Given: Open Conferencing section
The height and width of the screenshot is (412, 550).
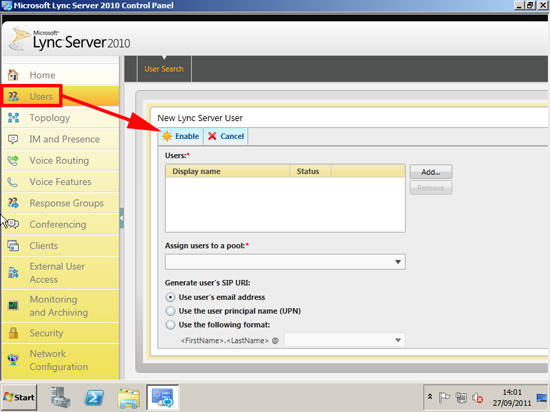Looking at the screenshot, I should (58, 224).
